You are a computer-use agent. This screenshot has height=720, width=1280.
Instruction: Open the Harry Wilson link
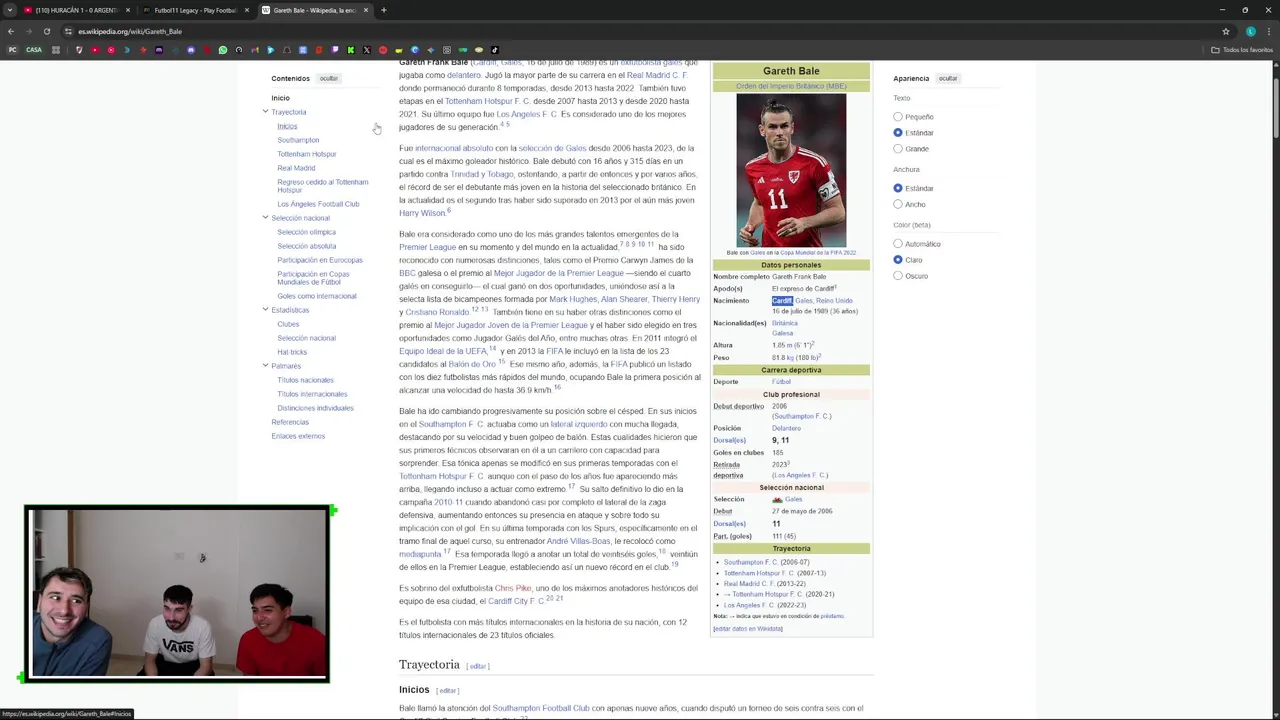tap(422, 213)
